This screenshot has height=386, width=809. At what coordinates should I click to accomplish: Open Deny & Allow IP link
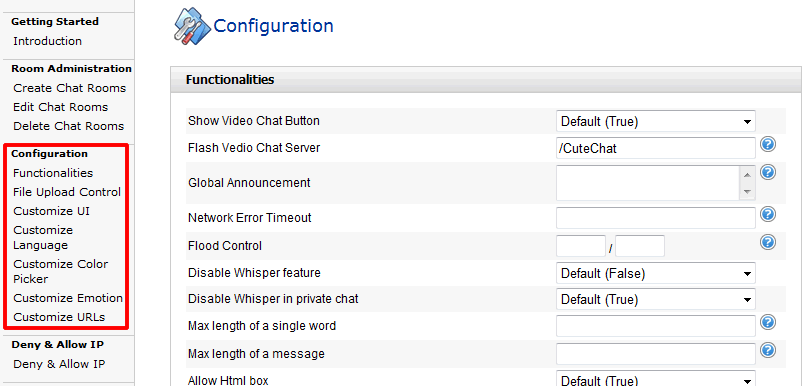tap(59, 364)
